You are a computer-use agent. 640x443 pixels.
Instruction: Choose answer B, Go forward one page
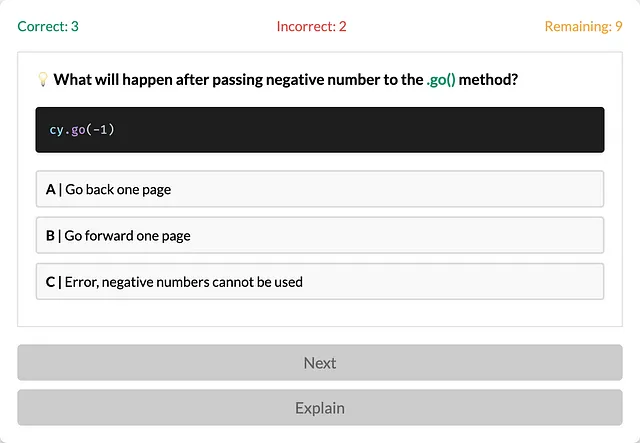click(x=320, y=235)
